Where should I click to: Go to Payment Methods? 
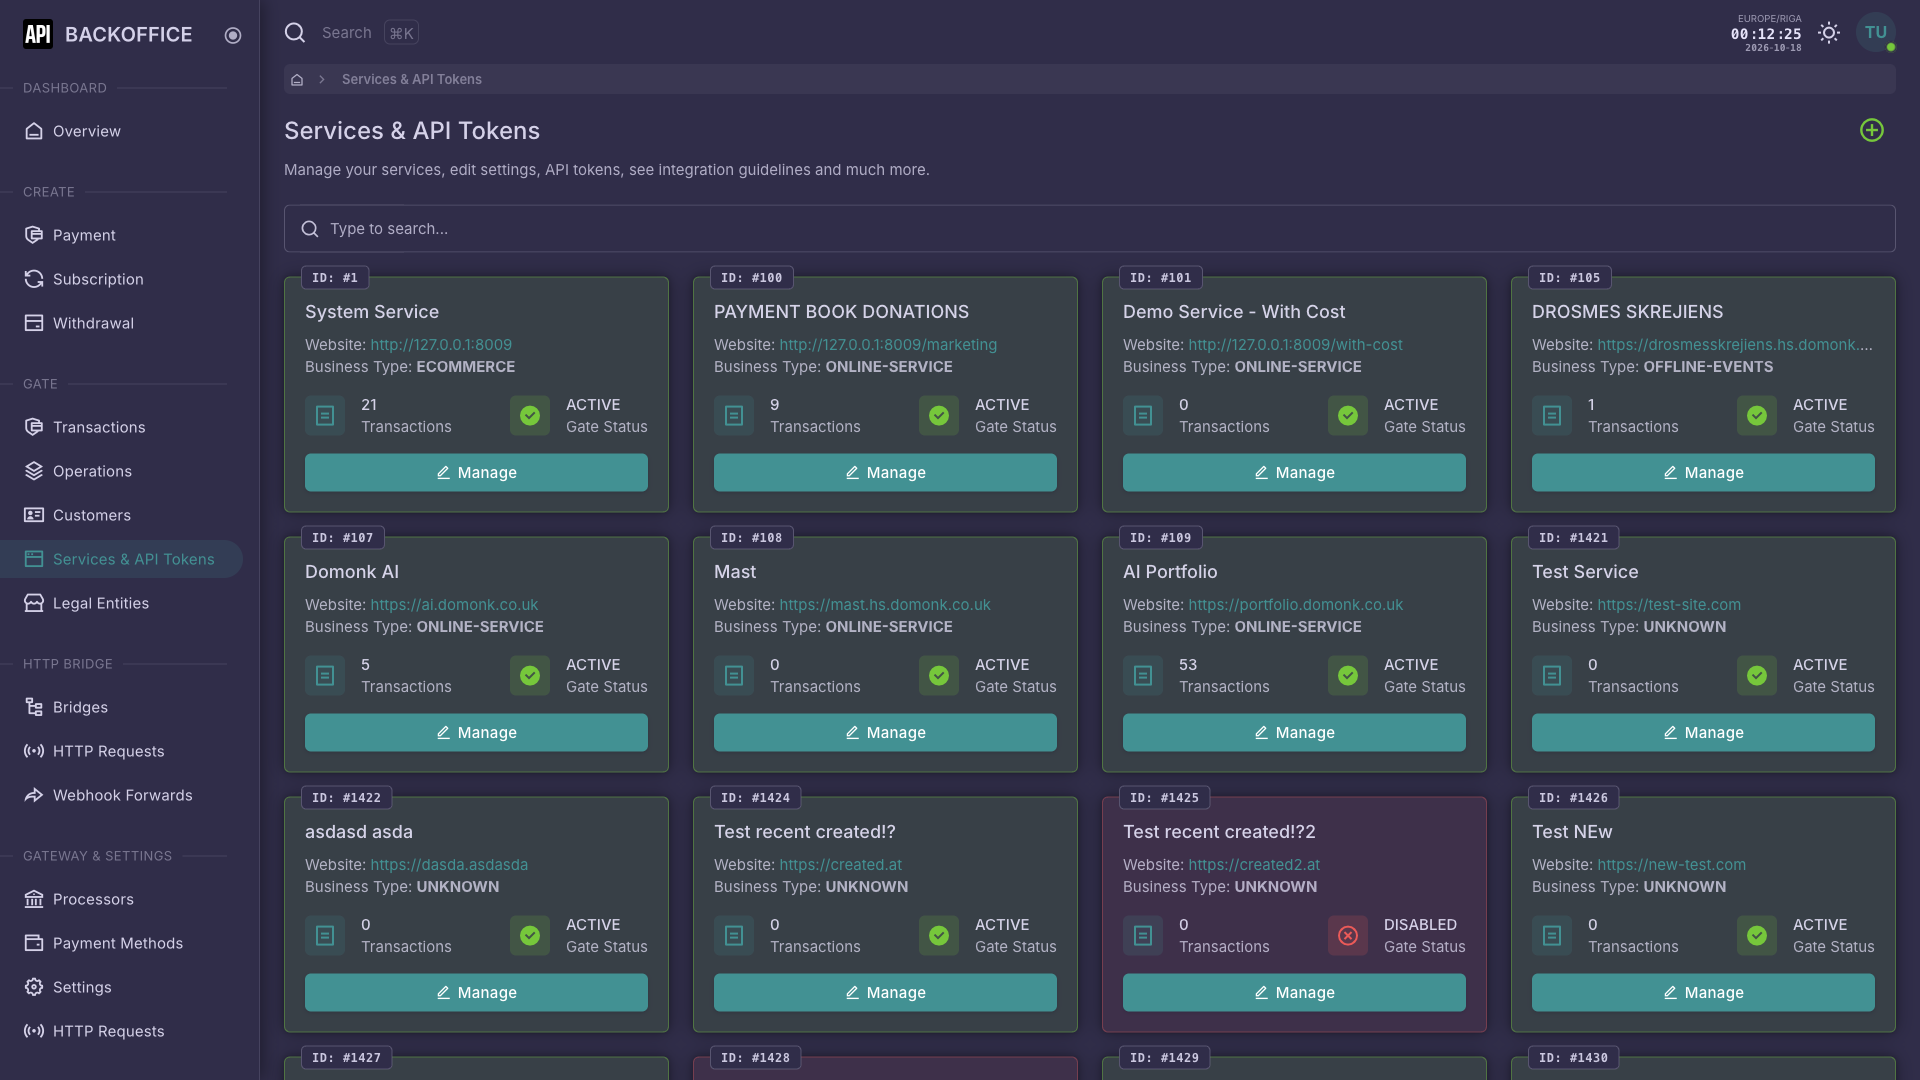point(121,943)
